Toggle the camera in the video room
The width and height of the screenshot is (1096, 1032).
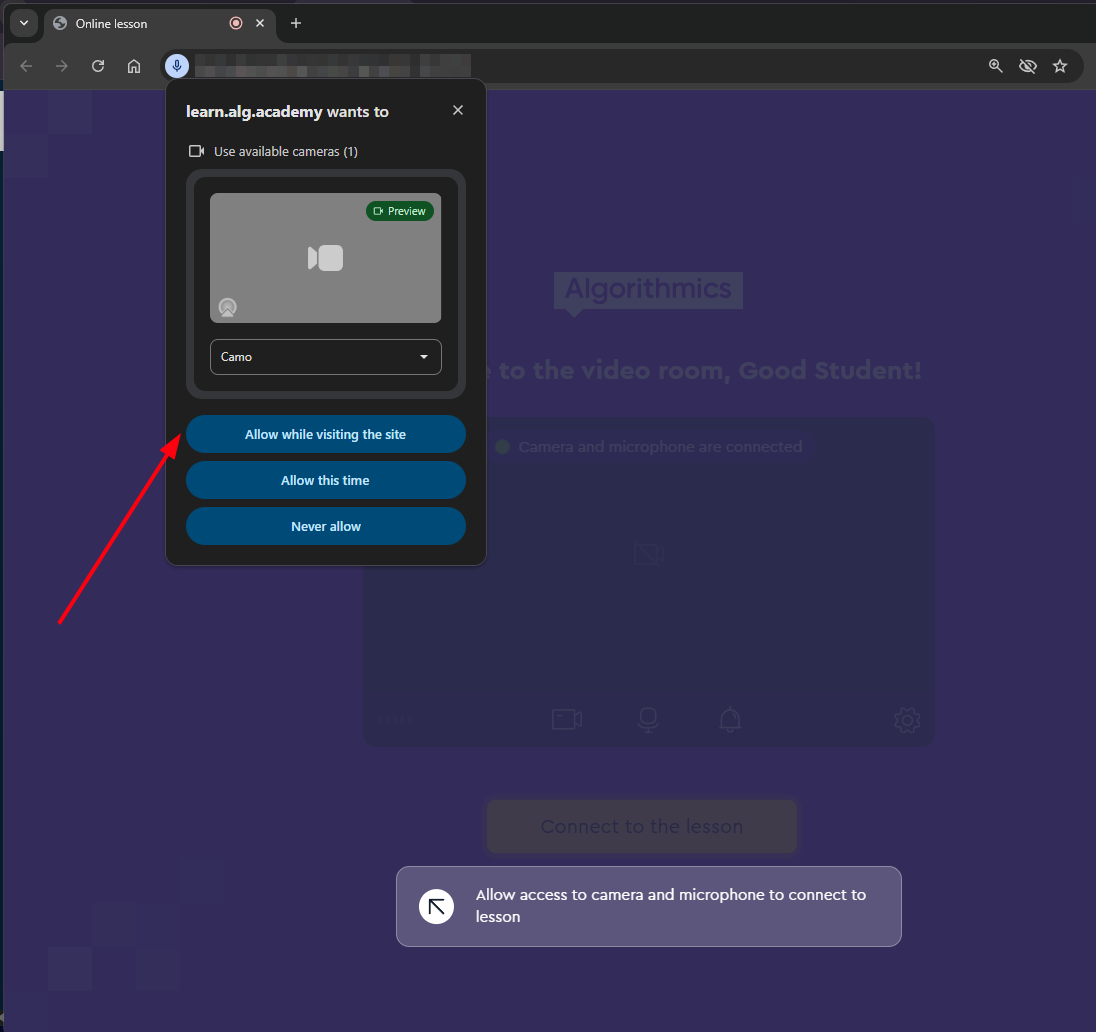point(567,720)
